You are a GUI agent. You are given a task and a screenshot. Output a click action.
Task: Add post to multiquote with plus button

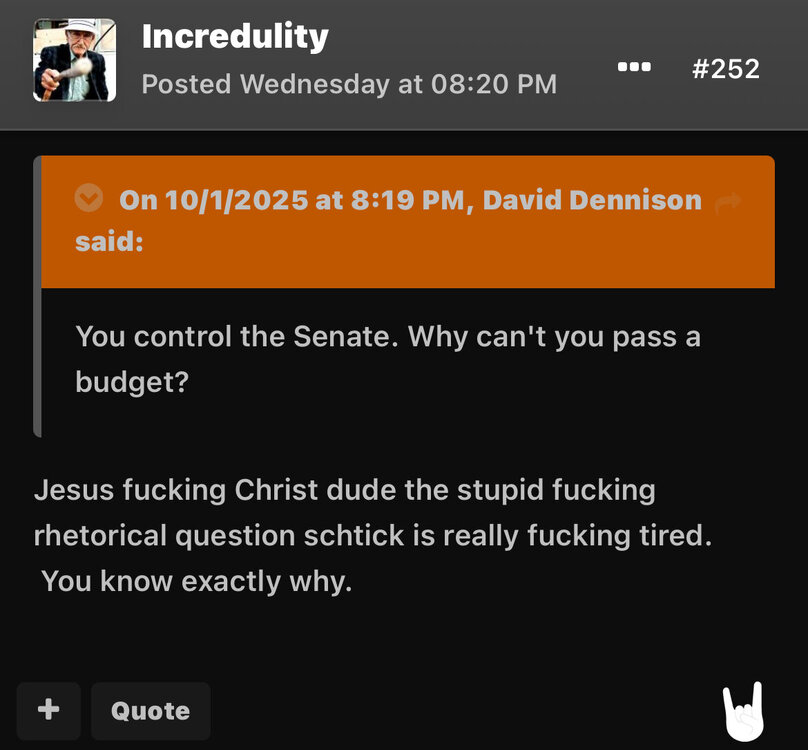48,710
